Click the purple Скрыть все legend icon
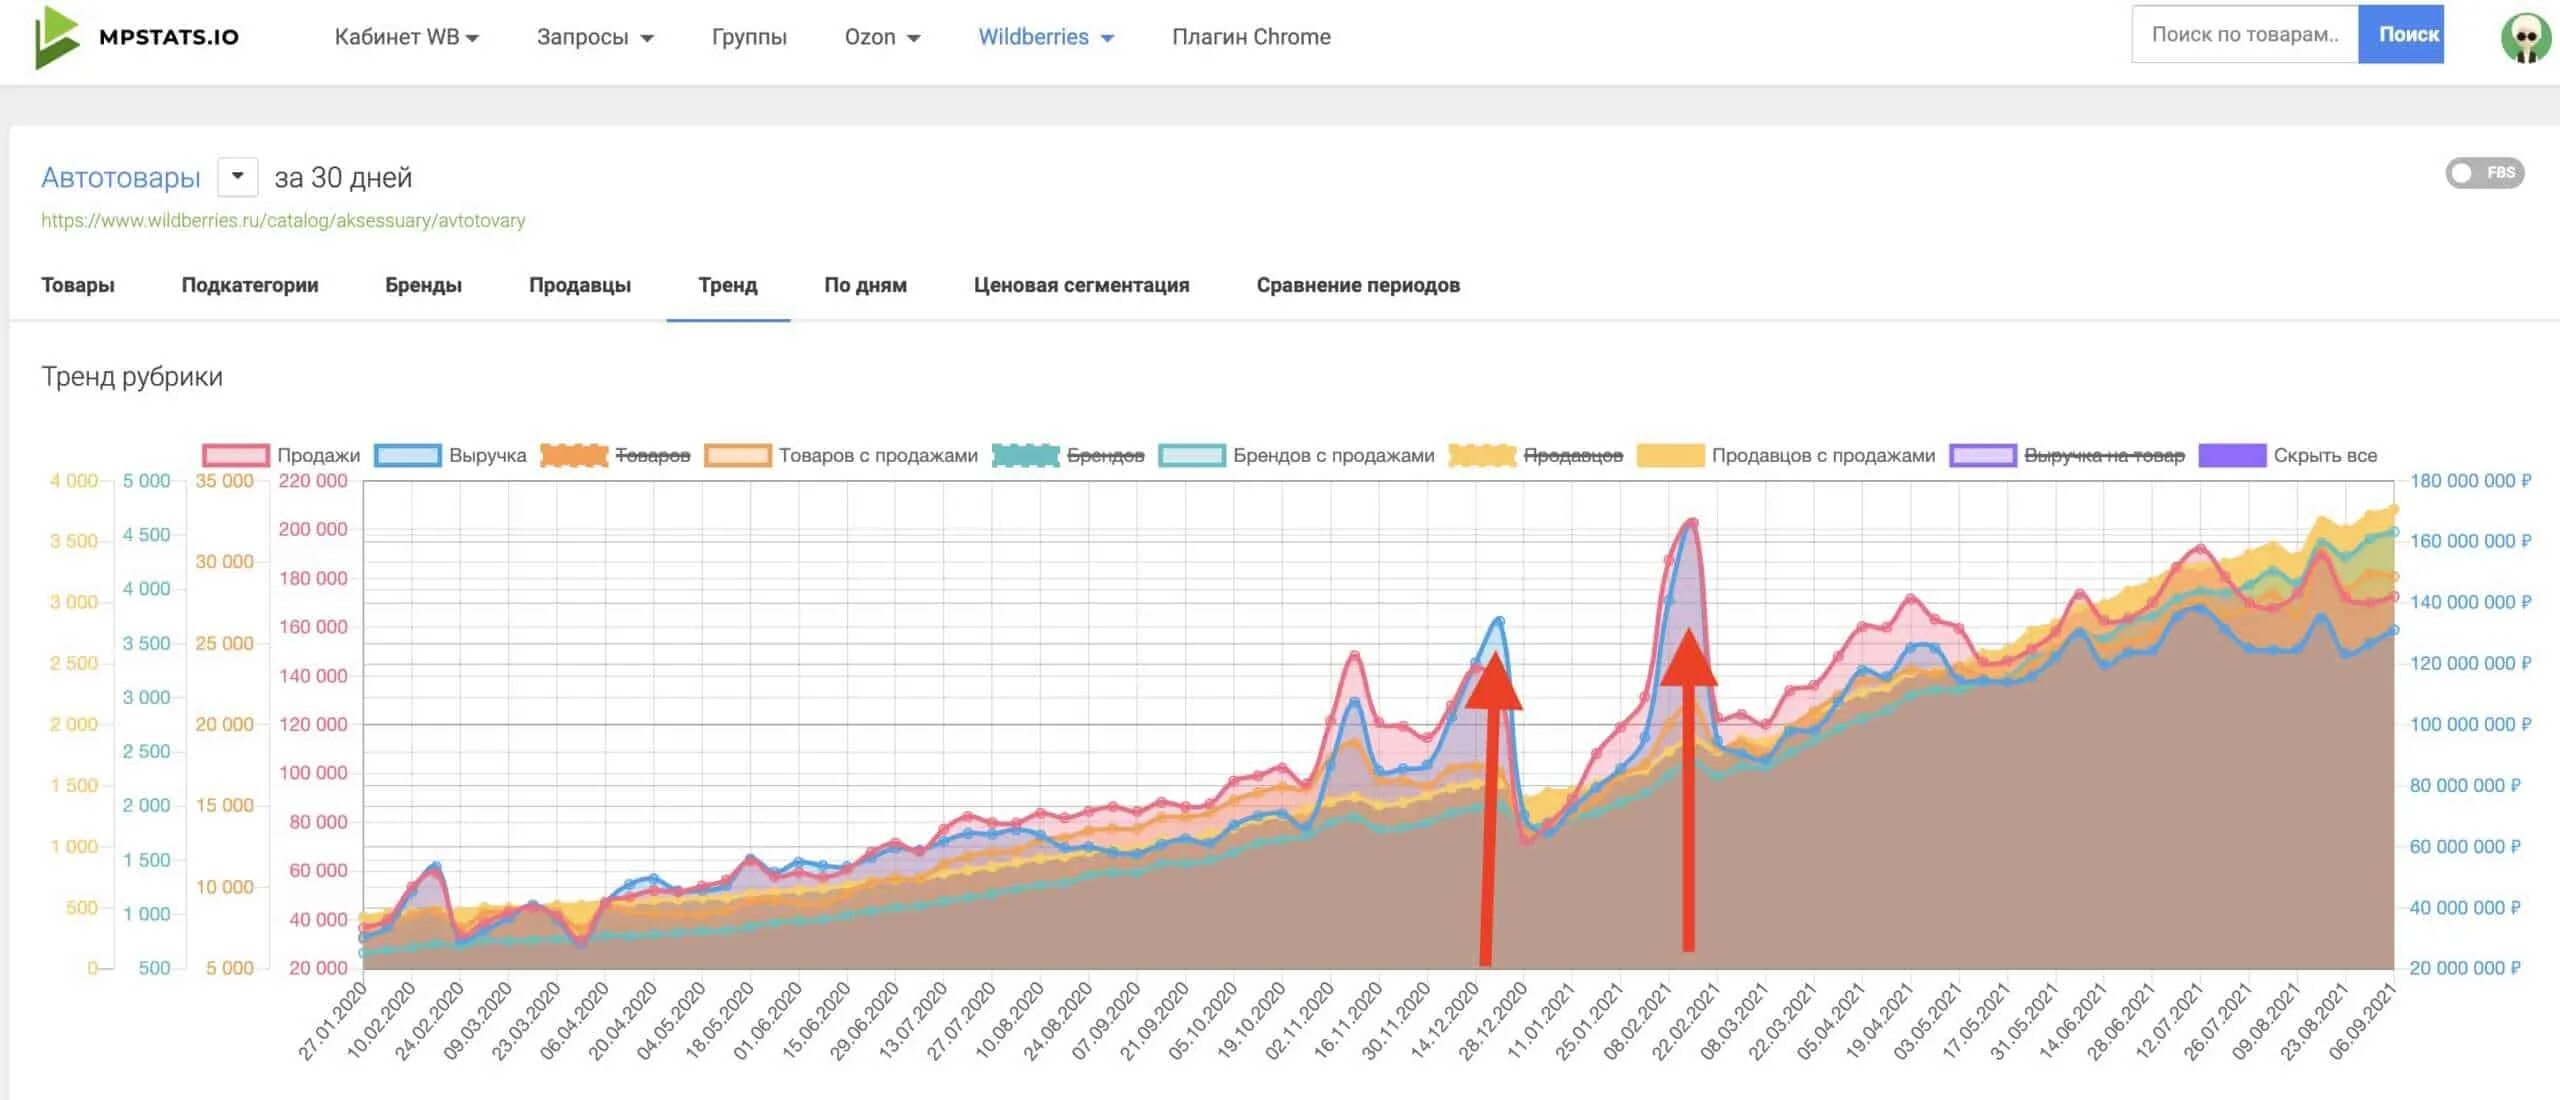Image resolution: width=2560 pixels, height=1100 pixels. [x=2232, y=455]
